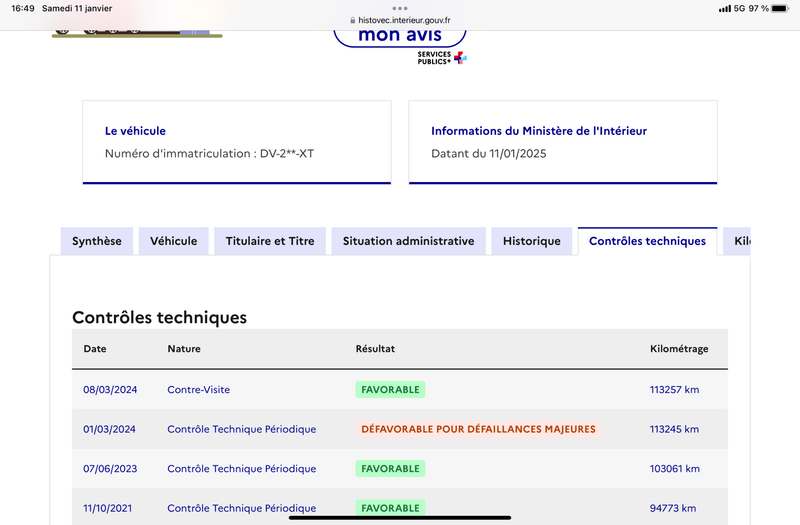
Task: Click the Kilométrage column header
Action: [x=679, y=349]
